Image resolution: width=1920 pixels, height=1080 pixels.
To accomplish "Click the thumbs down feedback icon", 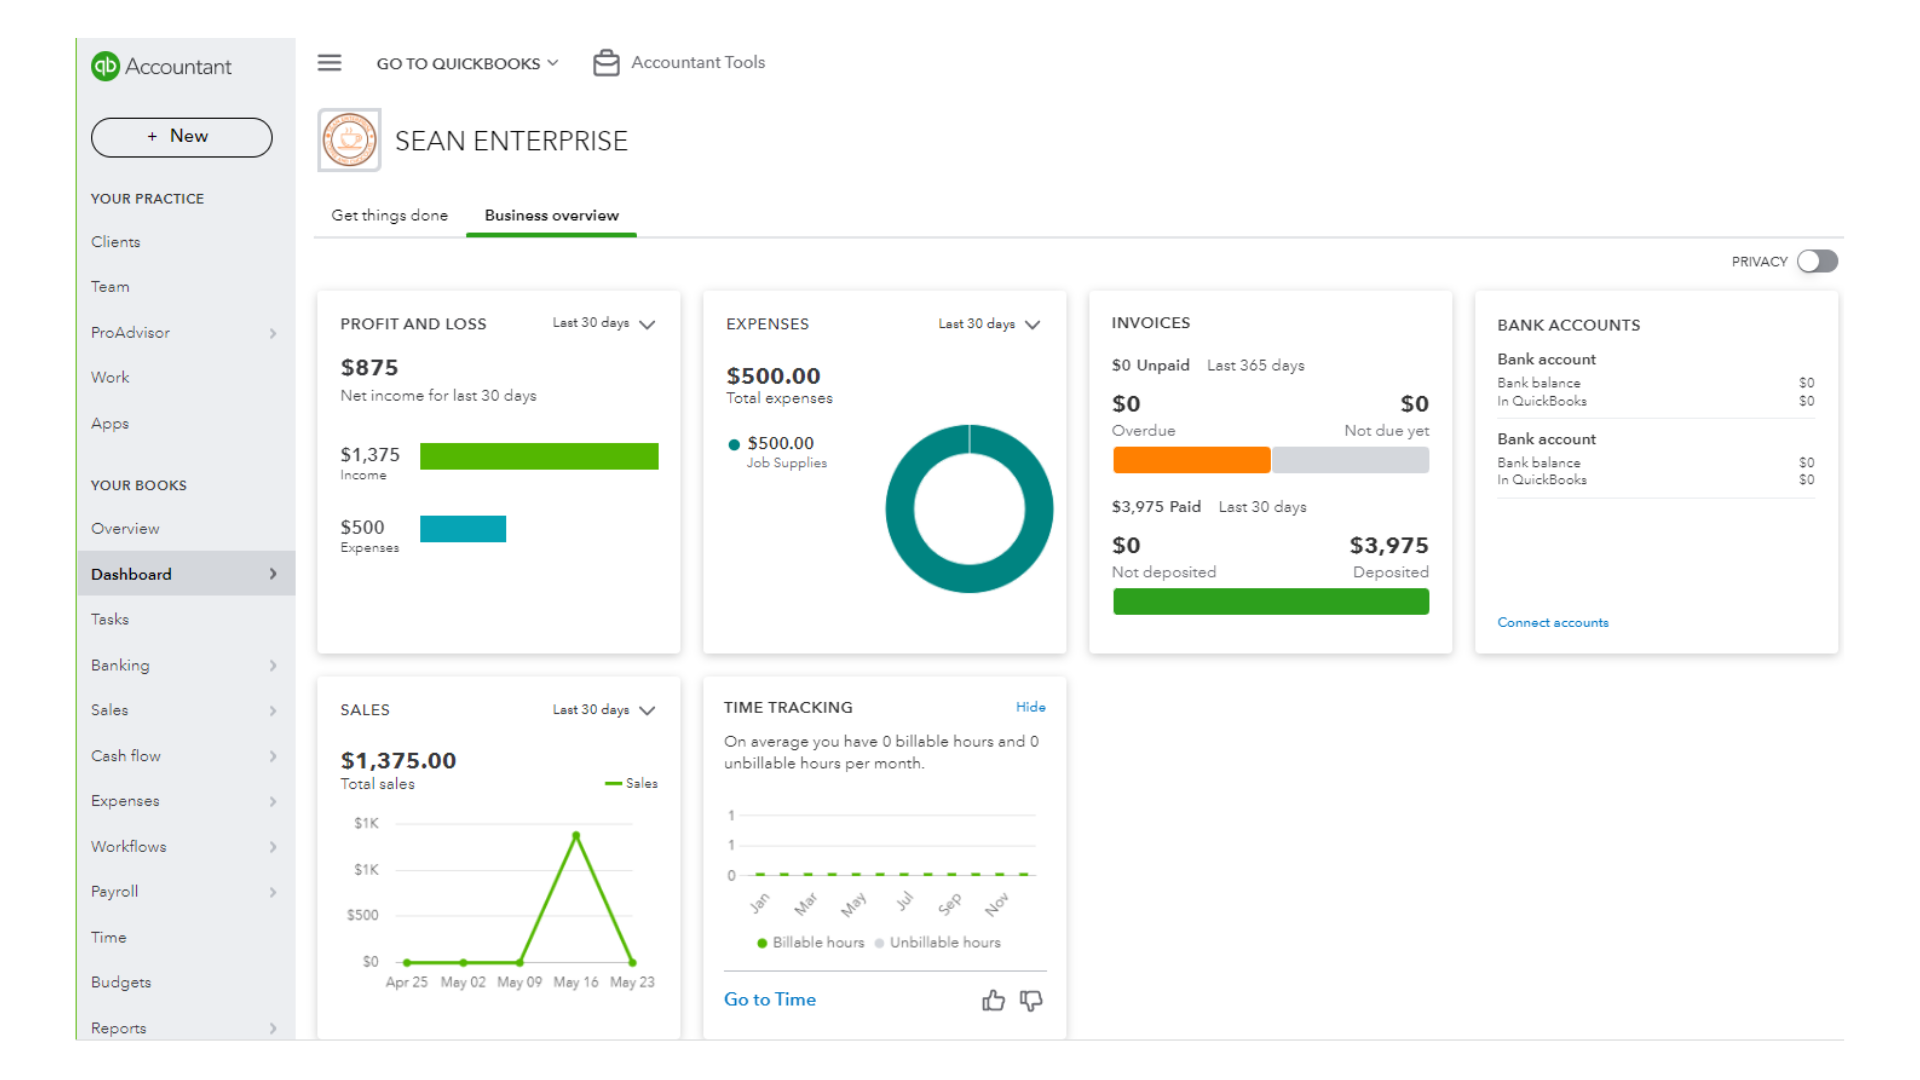I will click(x=1031, y=1000).
